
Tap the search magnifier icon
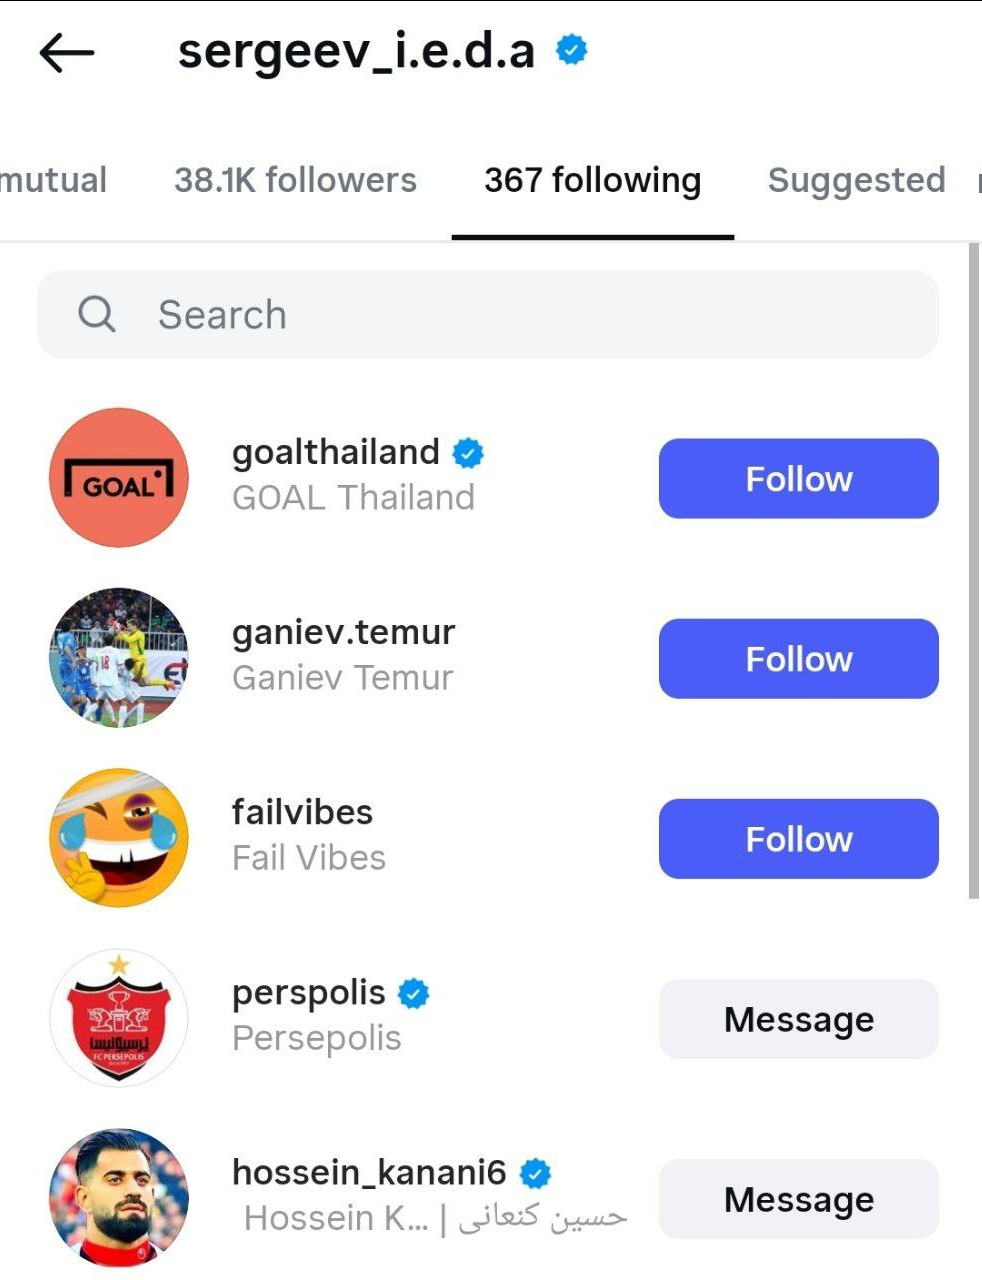97,314
